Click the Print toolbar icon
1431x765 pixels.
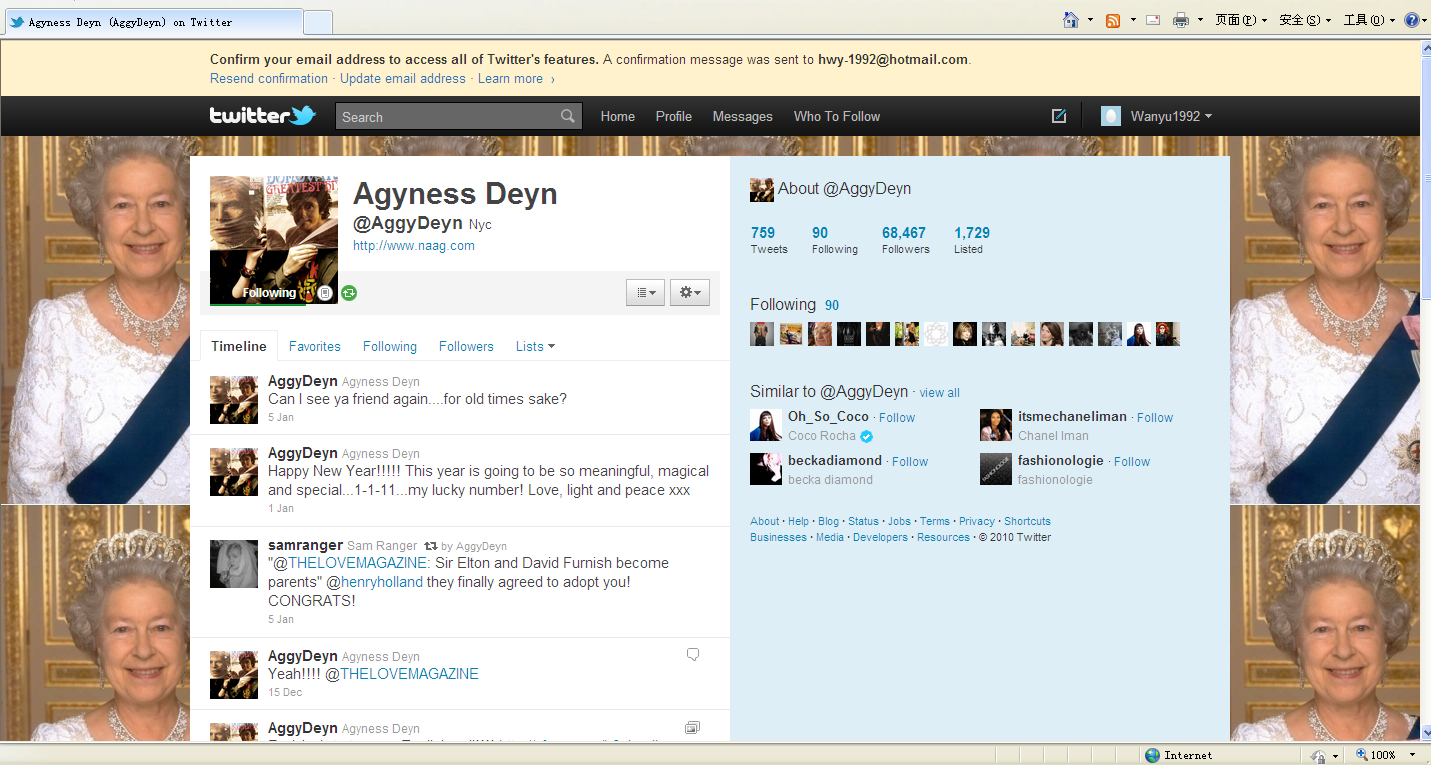pyautogui.click(x=1181, y=20)
